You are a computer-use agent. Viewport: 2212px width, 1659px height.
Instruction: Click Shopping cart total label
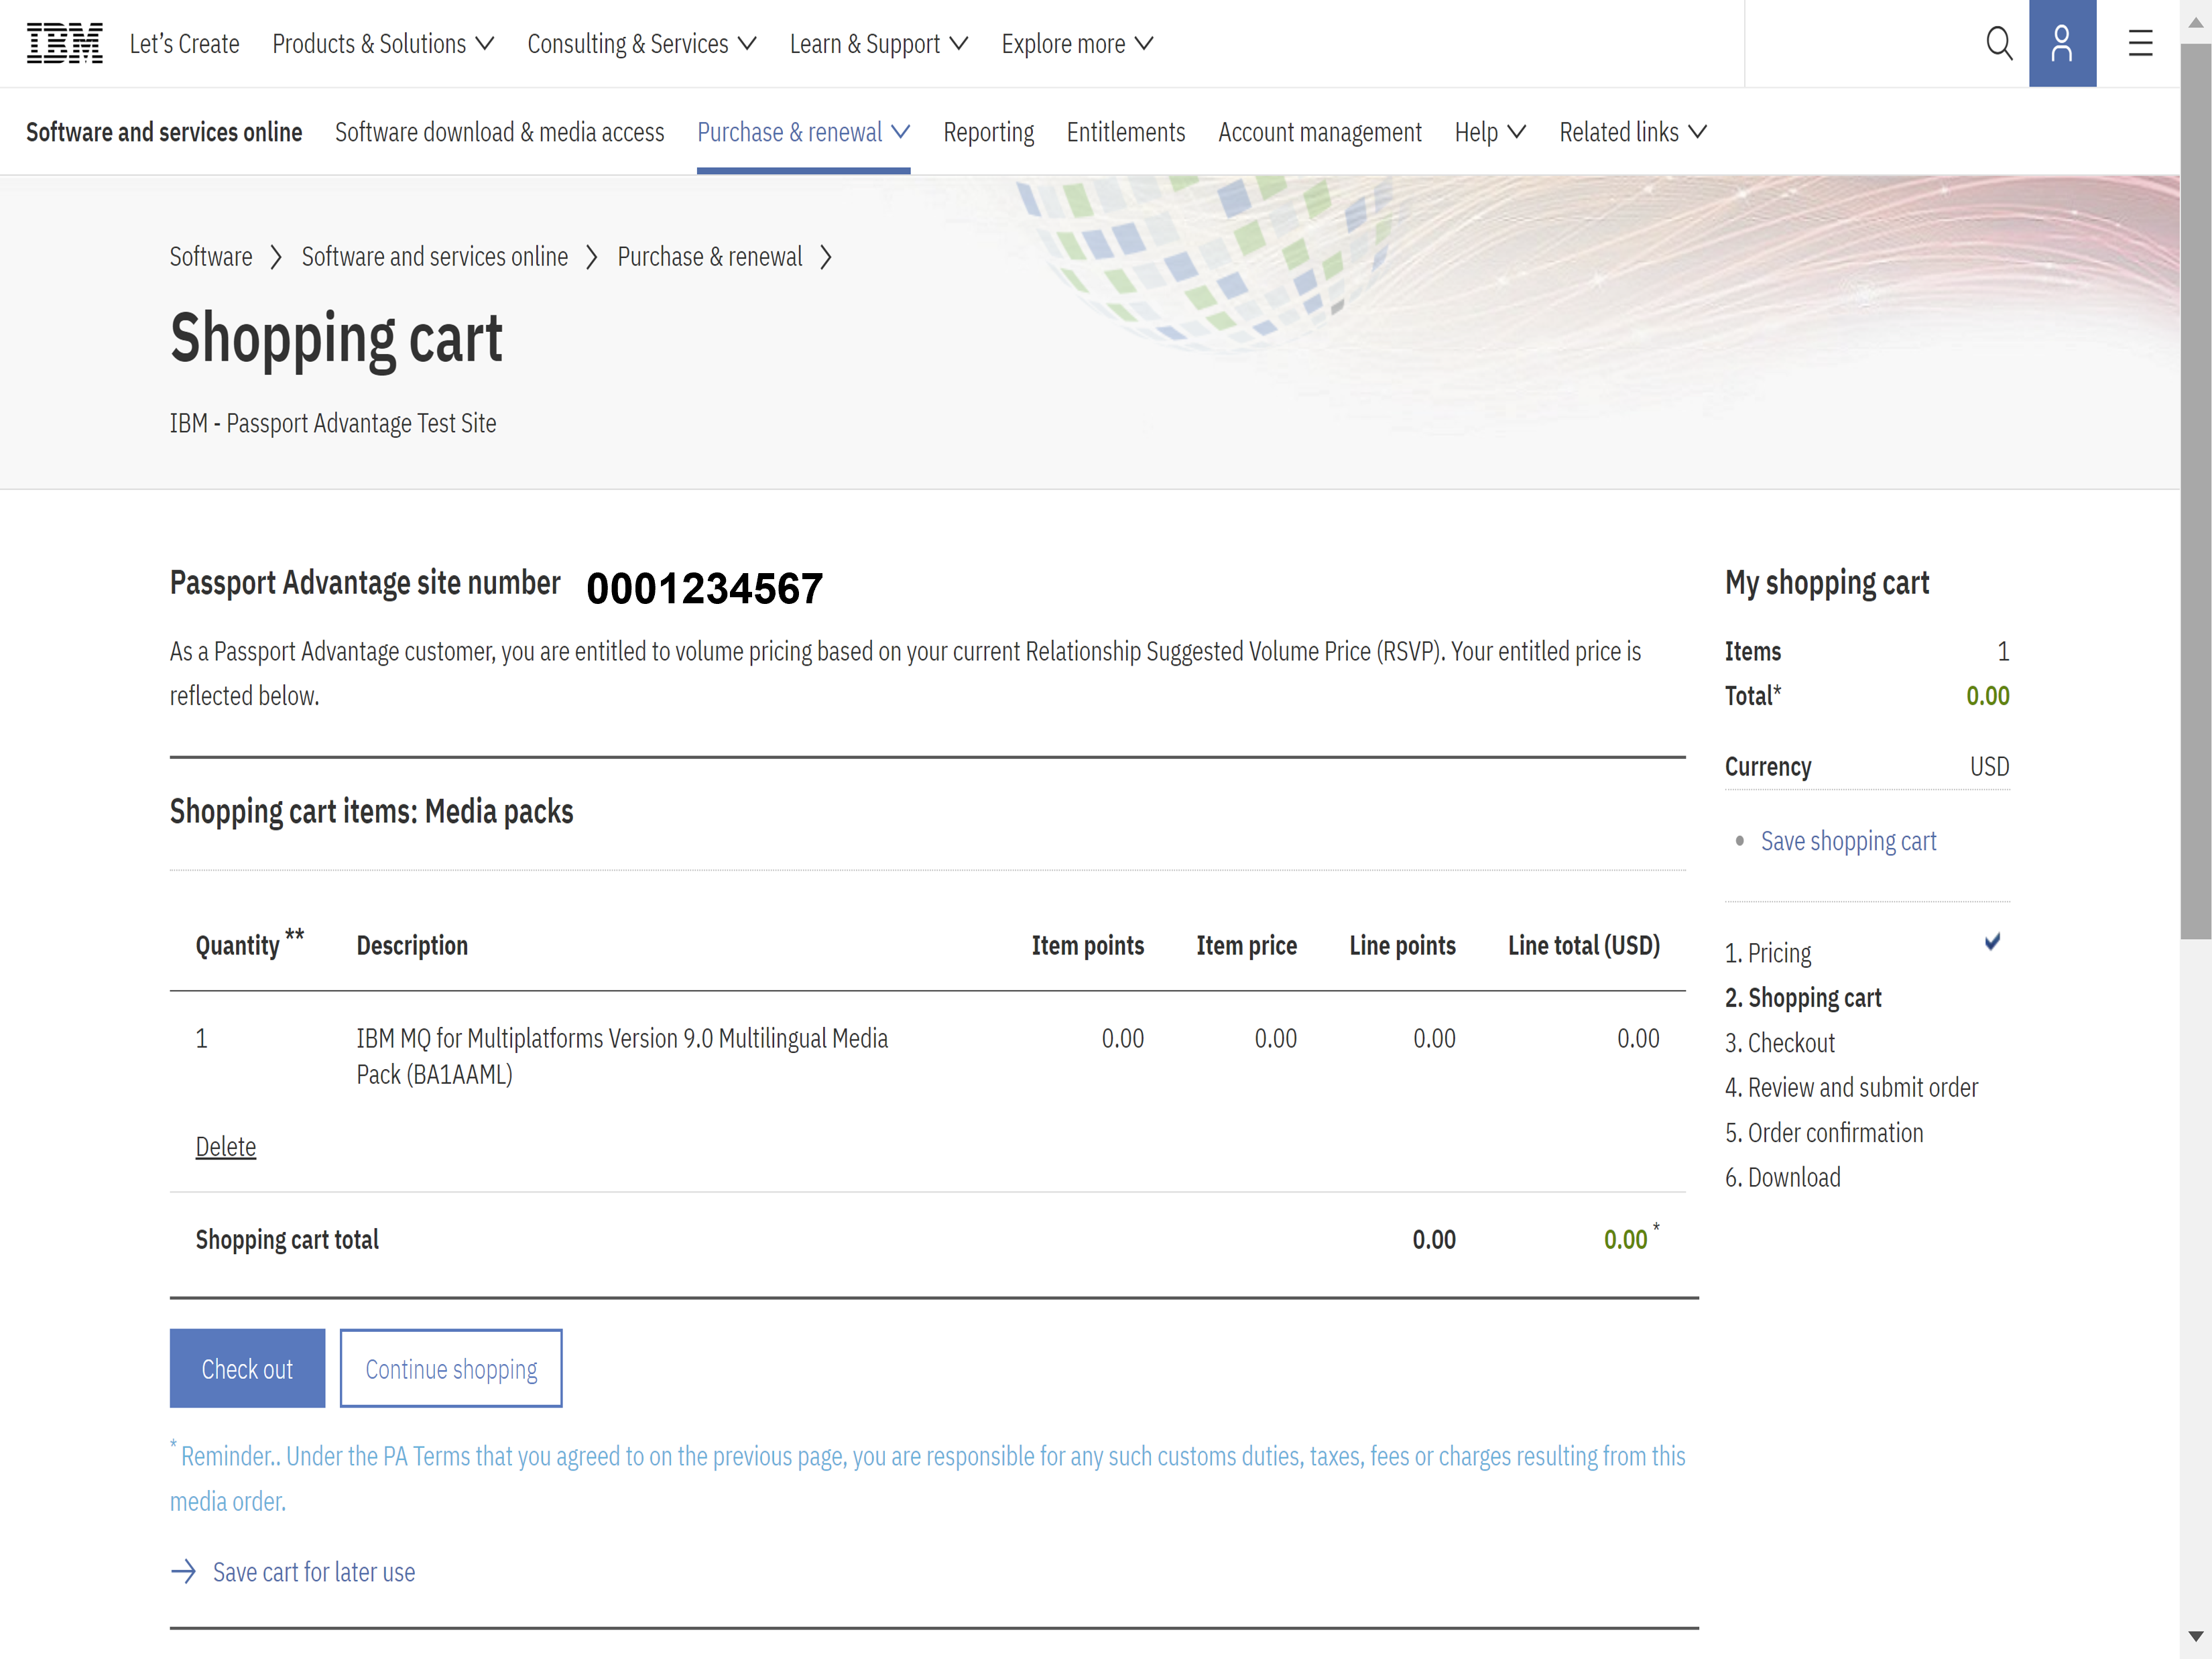[287, 1240]
